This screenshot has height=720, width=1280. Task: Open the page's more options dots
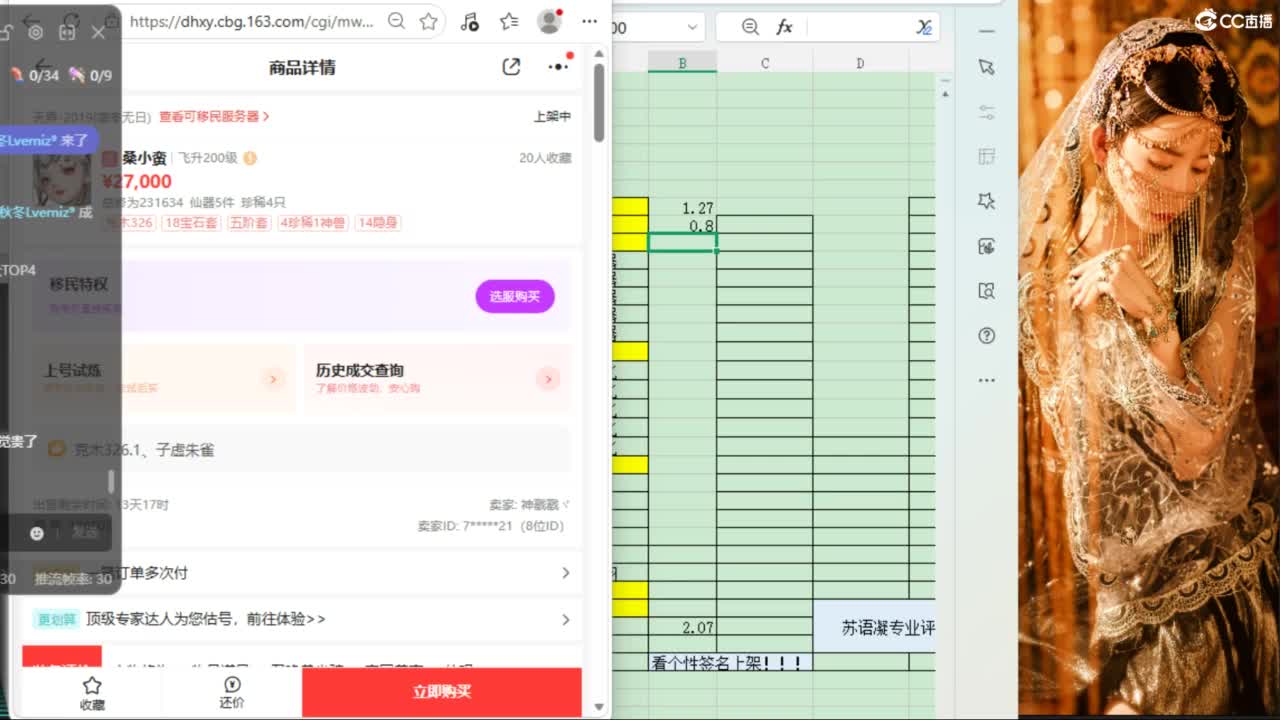point(558,67)
